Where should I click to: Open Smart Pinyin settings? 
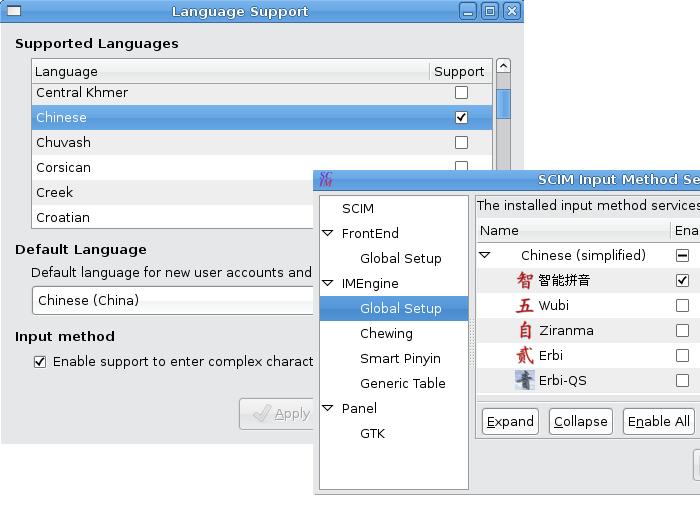click(x=400, y=358)
